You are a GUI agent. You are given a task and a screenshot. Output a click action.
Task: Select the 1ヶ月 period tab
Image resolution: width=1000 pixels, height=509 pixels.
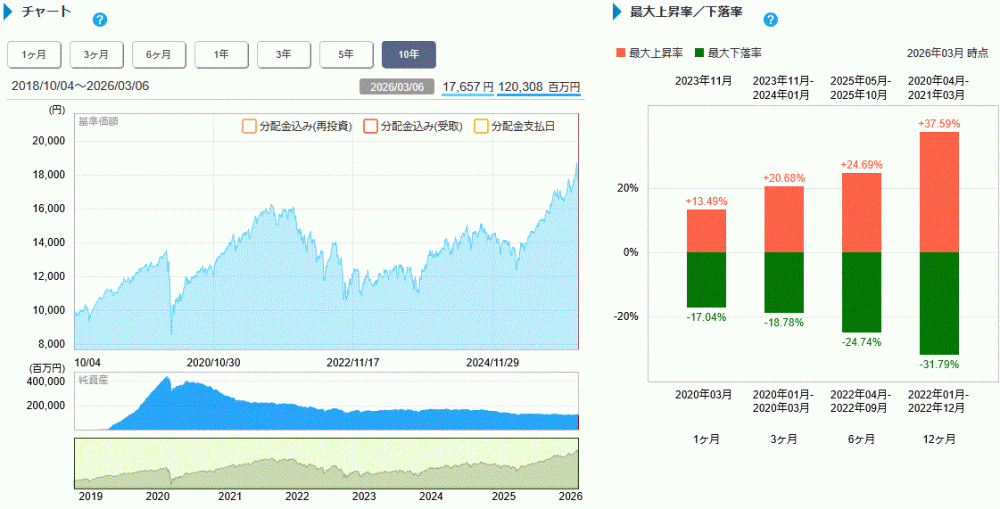34,54
